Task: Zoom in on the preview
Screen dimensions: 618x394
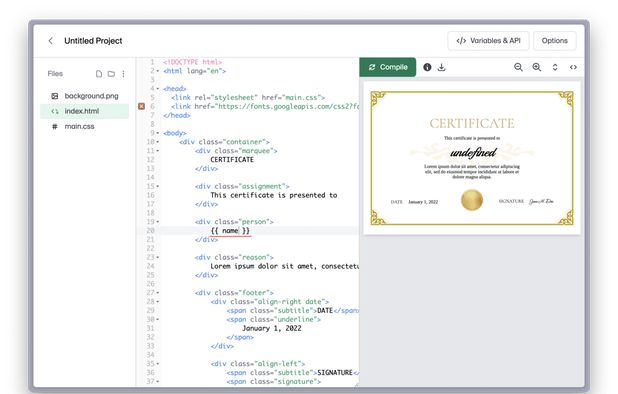Action: [536, 67]
